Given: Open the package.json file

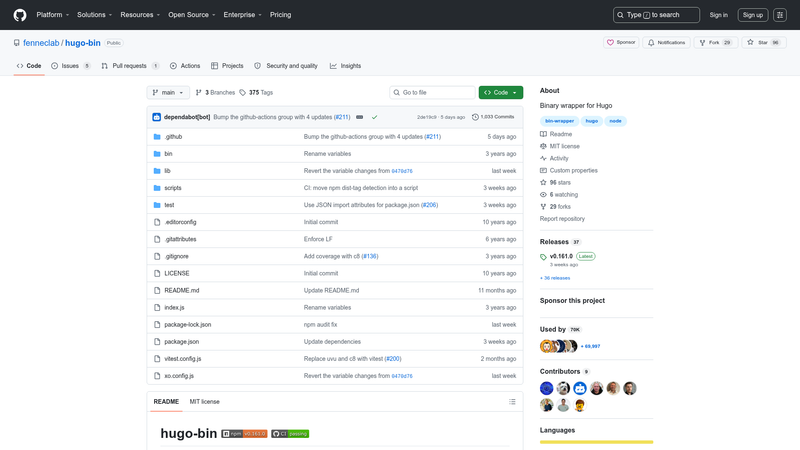Looking at the screenshot, I should (182, 342).
